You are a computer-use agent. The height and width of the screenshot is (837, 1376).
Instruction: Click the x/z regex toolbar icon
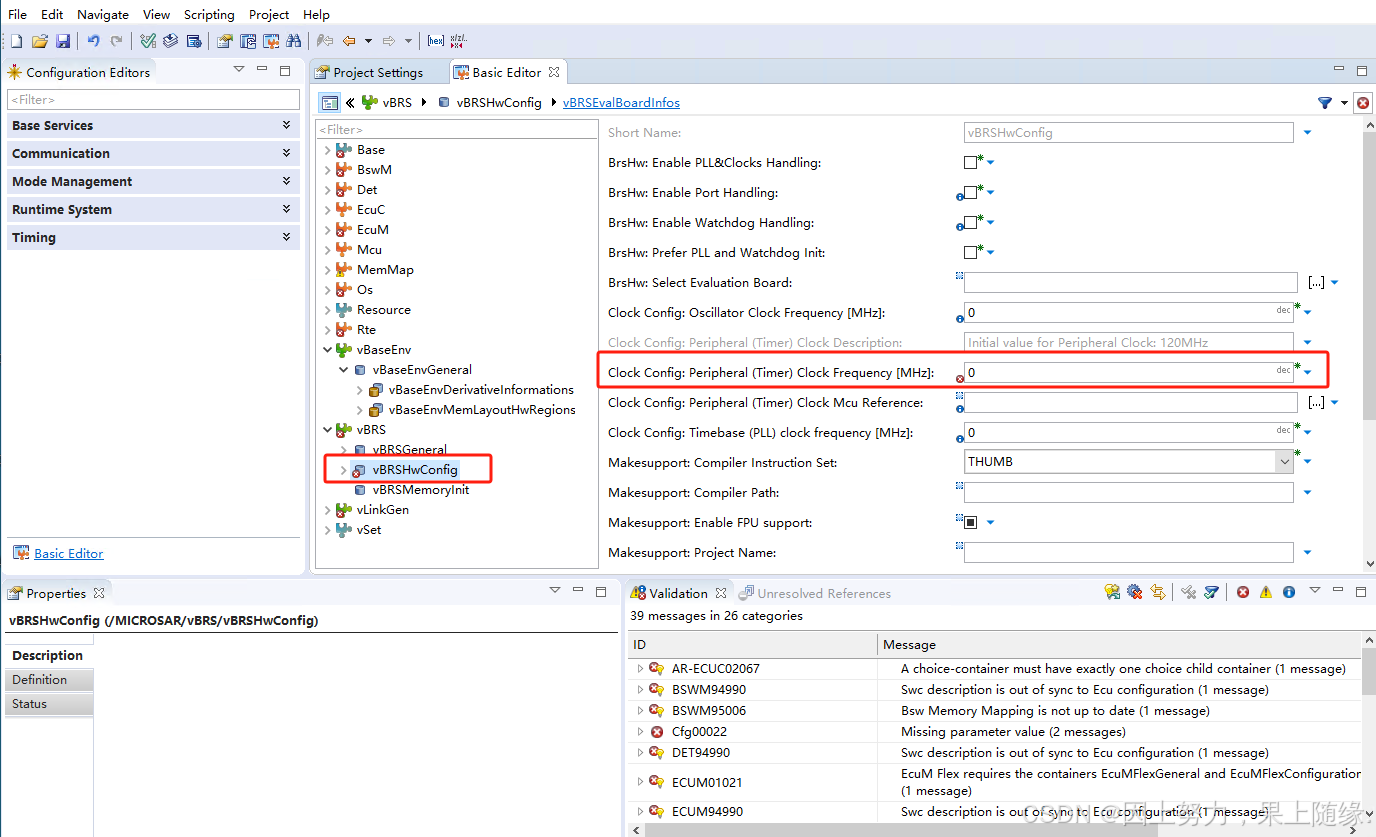(458, 41)
